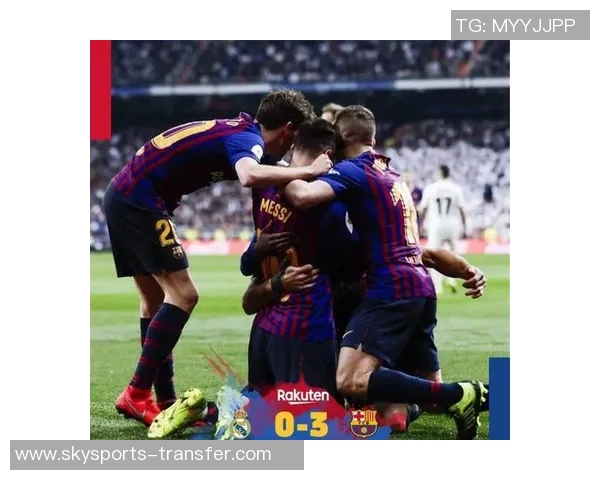Select the neon yellow boot on left
The height and width of the screenshot is (480, 600).
[179, 413]
